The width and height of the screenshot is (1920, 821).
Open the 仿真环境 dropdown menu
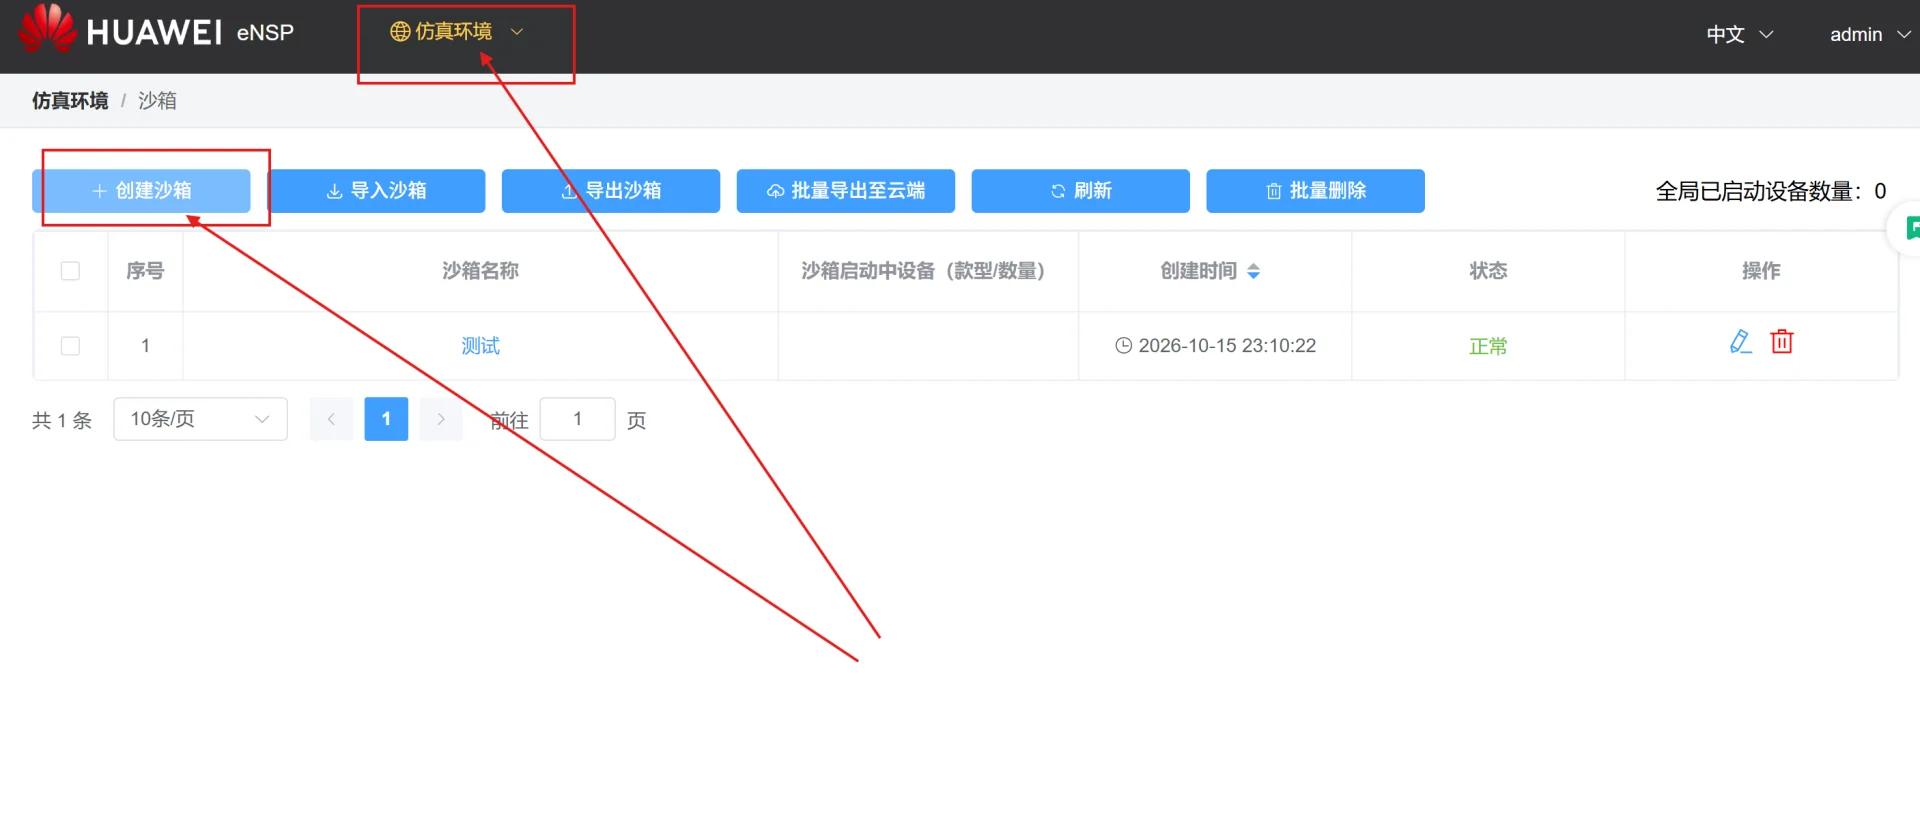[x=456, y=32]
